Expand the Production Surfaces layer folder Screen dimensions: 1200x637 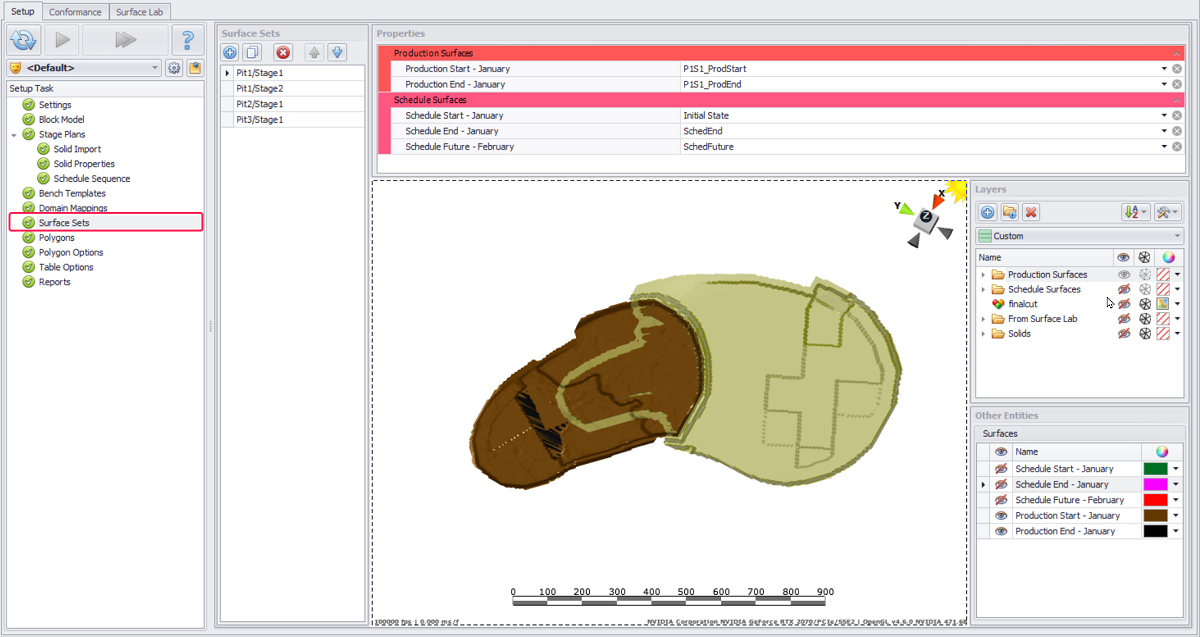click(983, 274)
